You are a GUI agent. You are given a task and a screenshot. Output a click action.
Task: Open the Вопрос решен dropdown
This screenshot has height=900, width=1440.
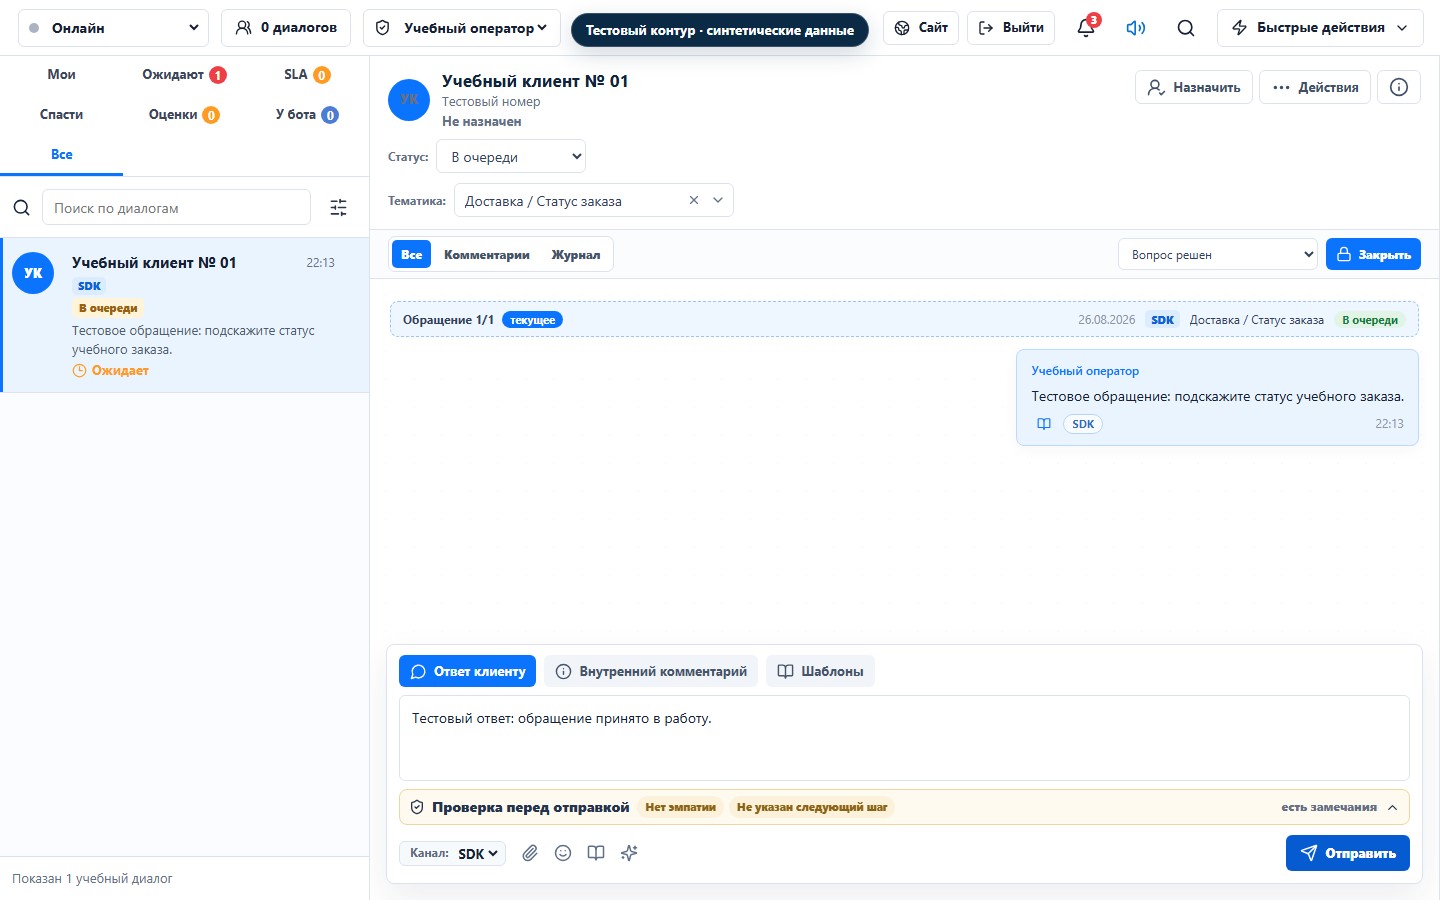[x=1218, y=254]
